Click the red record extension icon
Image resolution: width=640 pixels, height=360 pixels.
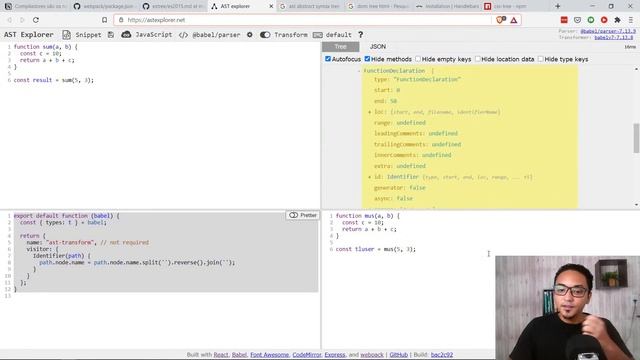point(604,20)
